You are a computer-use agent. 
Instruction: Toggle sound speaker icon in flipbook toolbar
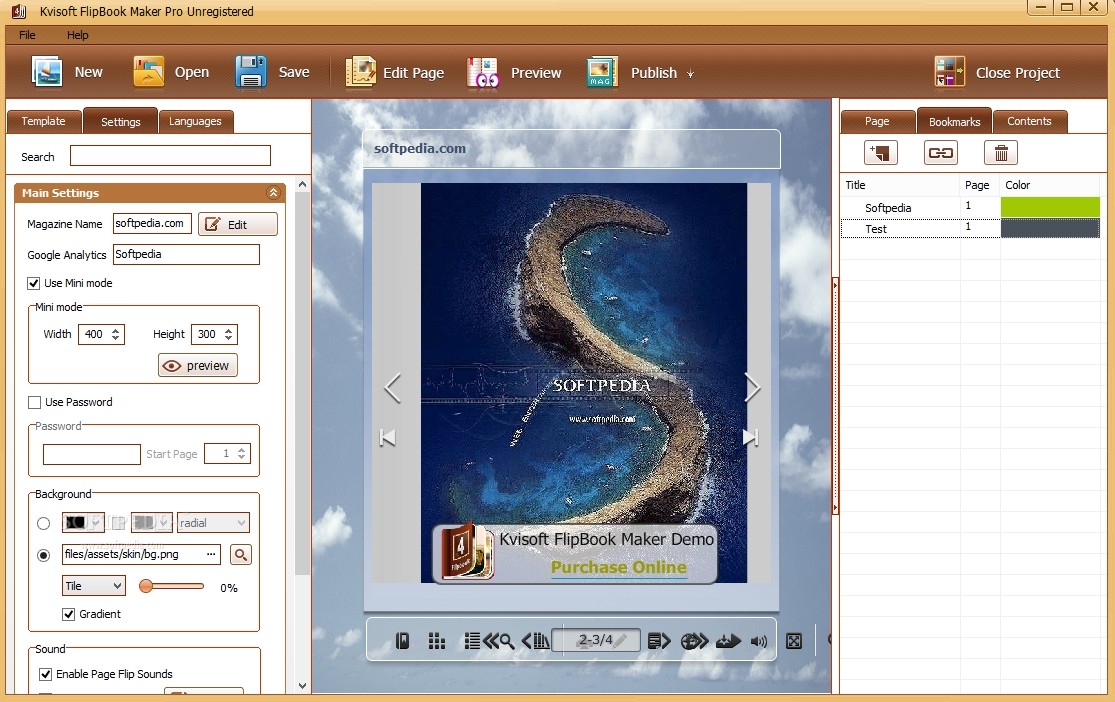[759, 641]
